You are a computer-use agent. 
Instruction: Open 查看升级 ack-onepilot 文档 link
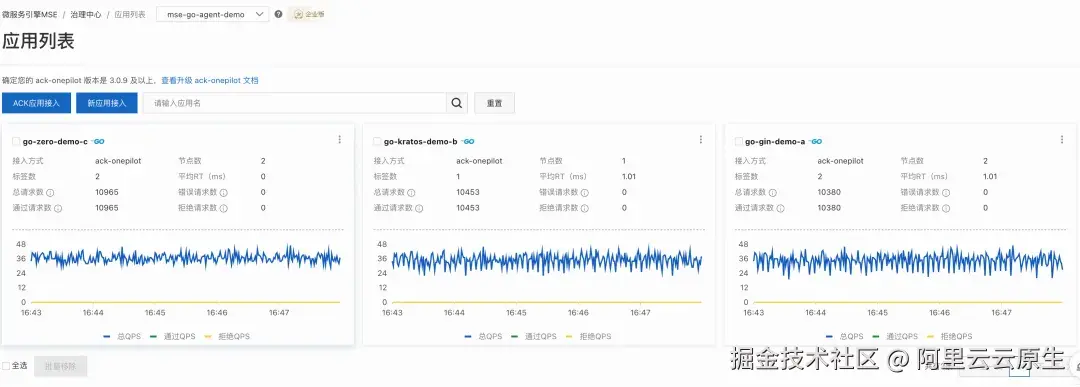210,81
